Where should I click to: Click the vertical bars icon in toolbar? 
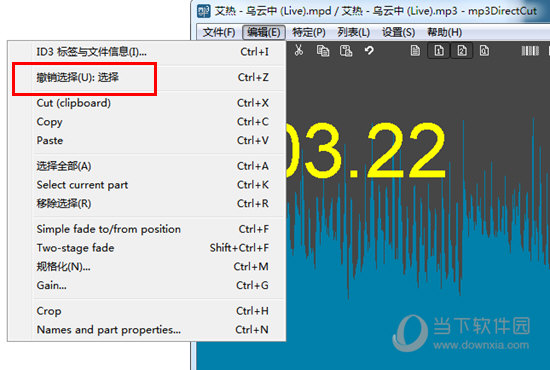[x=530, y=51]
